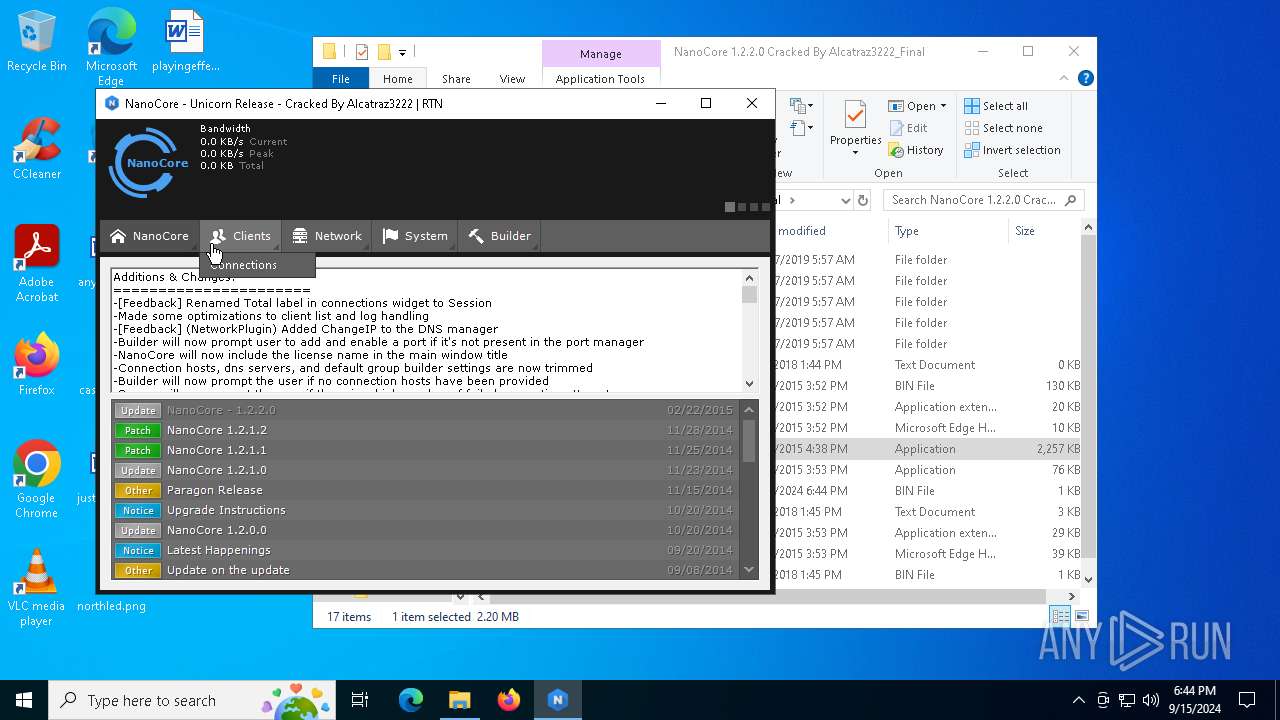Open the Upgrade Instructions notice
This screenshot has height=720, width=1280.
(426, 510)
